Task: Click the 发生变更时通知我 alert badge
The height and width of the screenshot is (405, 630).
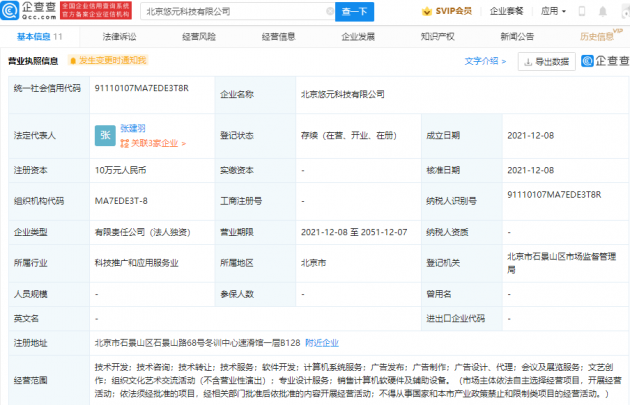Action: tap(108, 60)
